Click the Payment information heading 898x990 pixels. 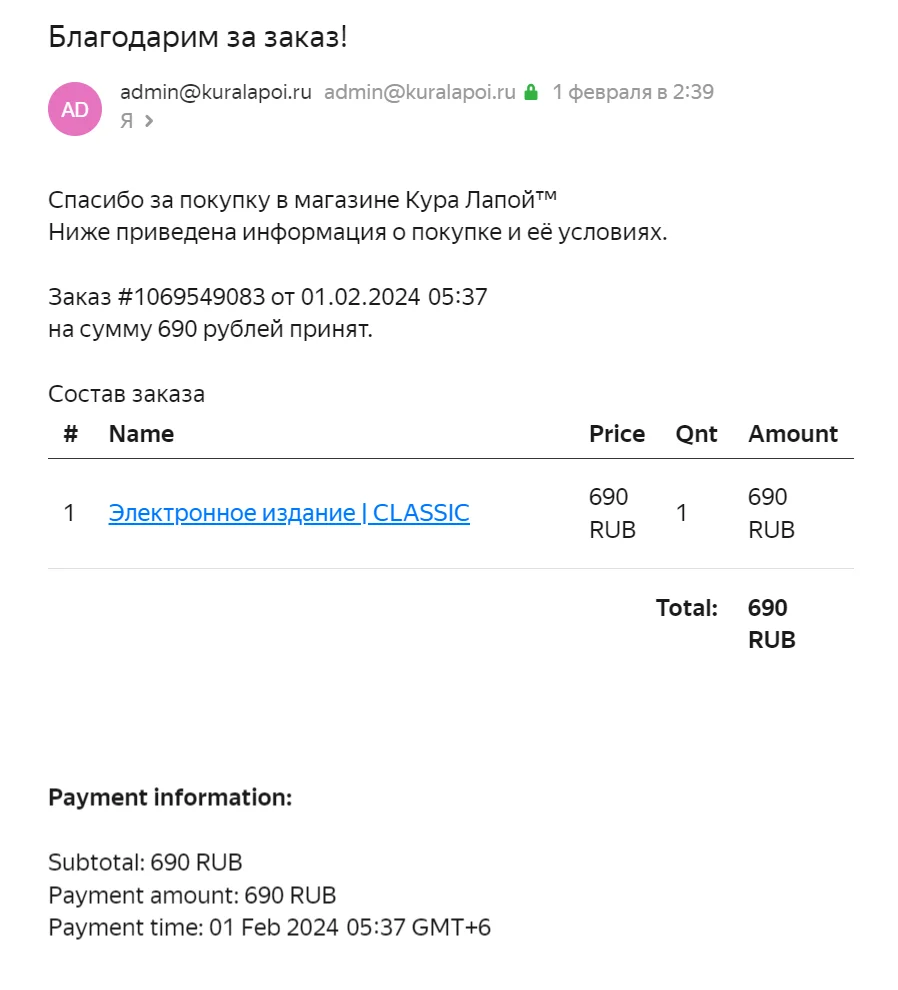170,798
